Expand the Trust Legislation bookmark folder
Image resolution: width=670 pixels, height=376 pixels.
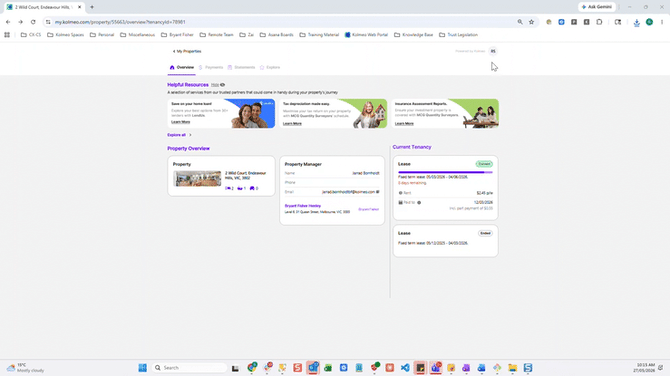pos(458,35)
